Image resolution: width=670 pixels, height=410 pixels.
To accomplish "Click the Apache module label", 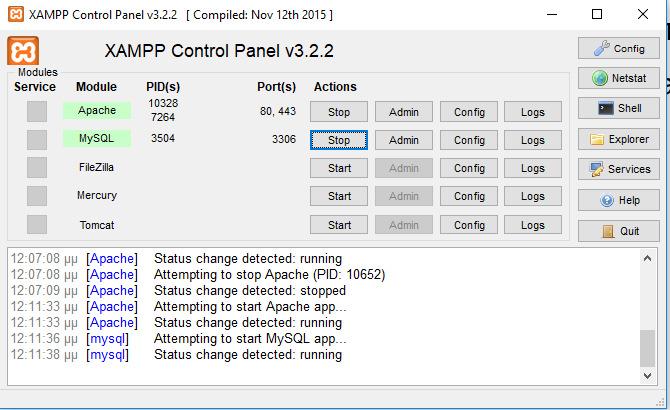I will tap(97, 110).
